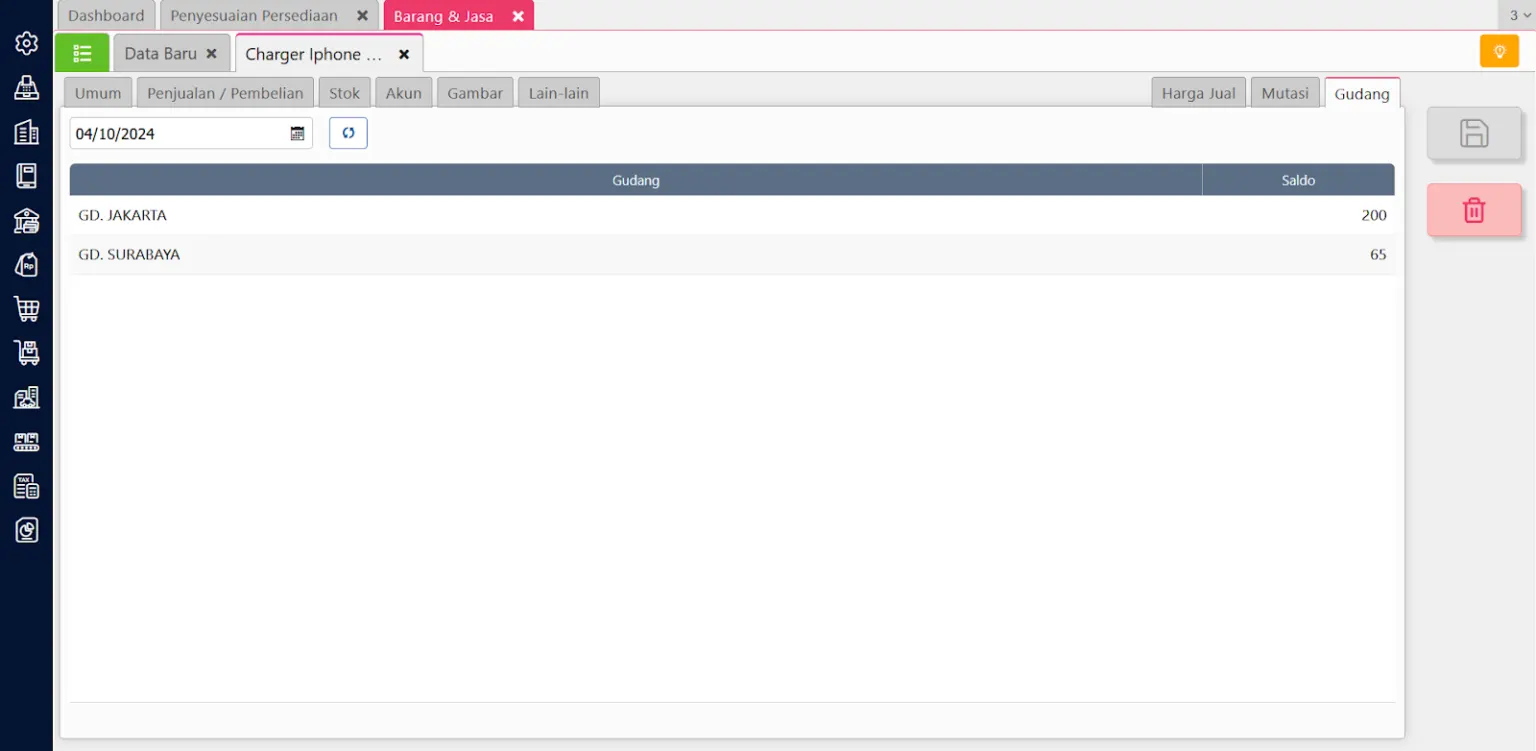This screenshot has height=751, width=1536.
Task: Click the floppy disk save button
Action: pyautogui.click(x=1474, y=133)
